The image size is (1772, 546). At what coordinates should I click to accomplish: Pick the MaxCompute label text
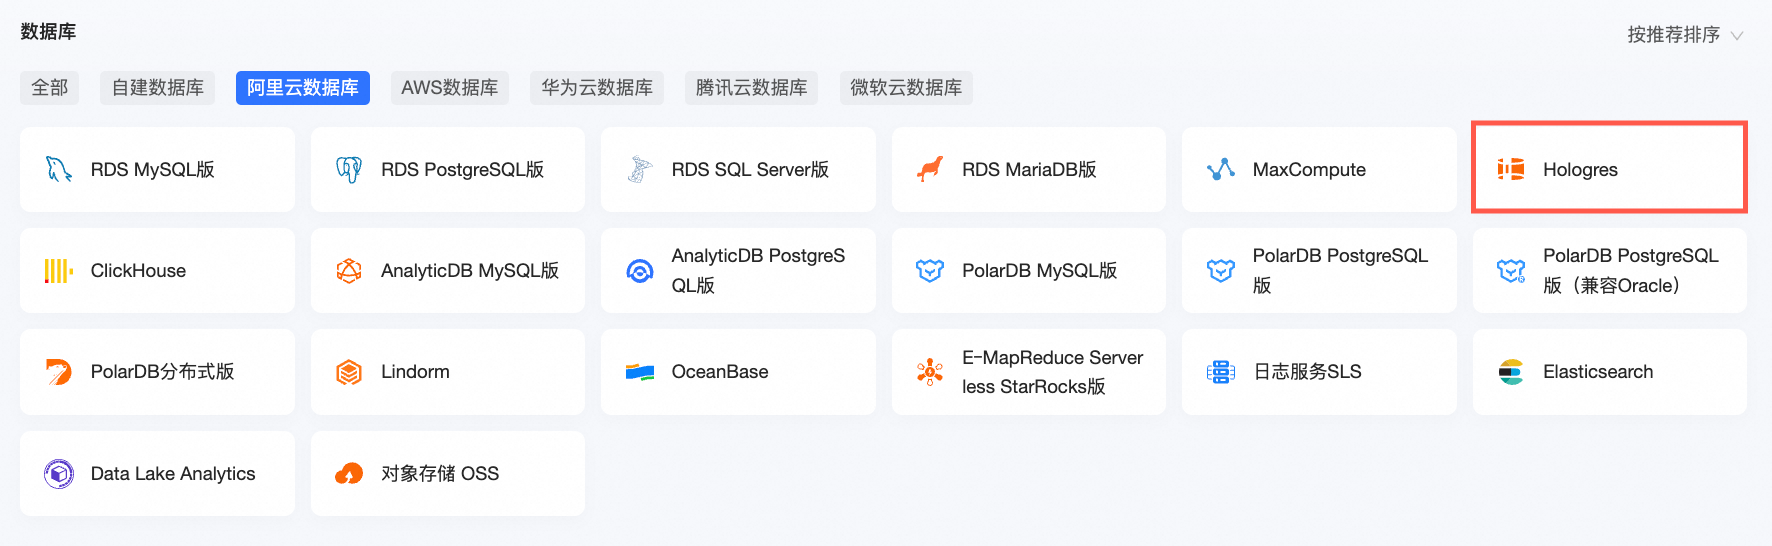(x=1309, y=170)
